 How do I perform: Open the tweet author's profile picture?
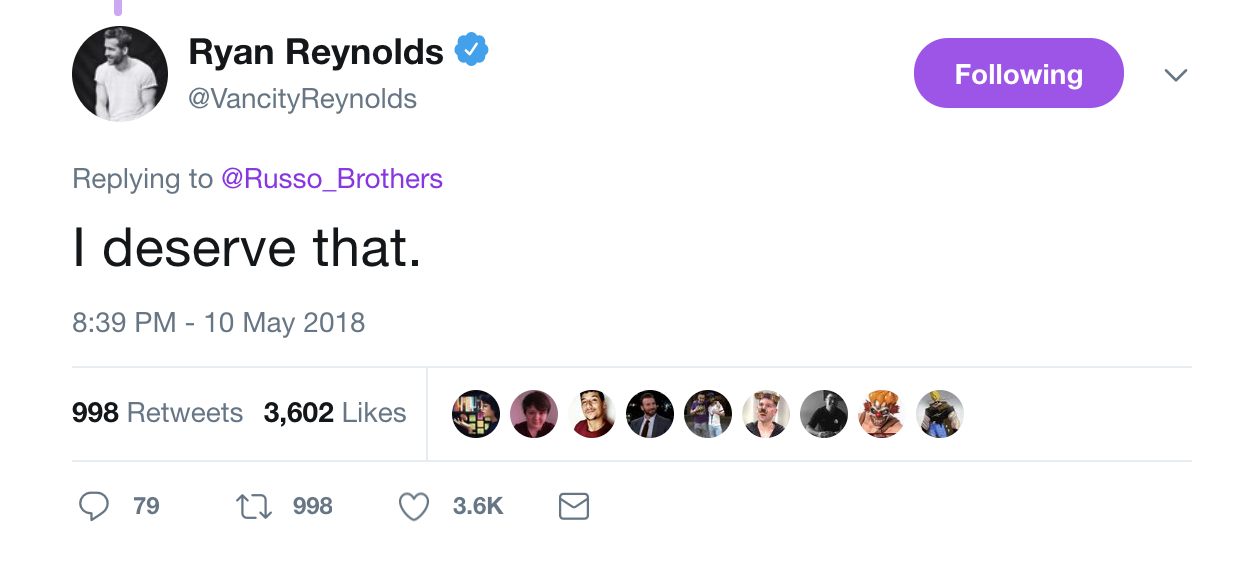(x=120, y=74)
